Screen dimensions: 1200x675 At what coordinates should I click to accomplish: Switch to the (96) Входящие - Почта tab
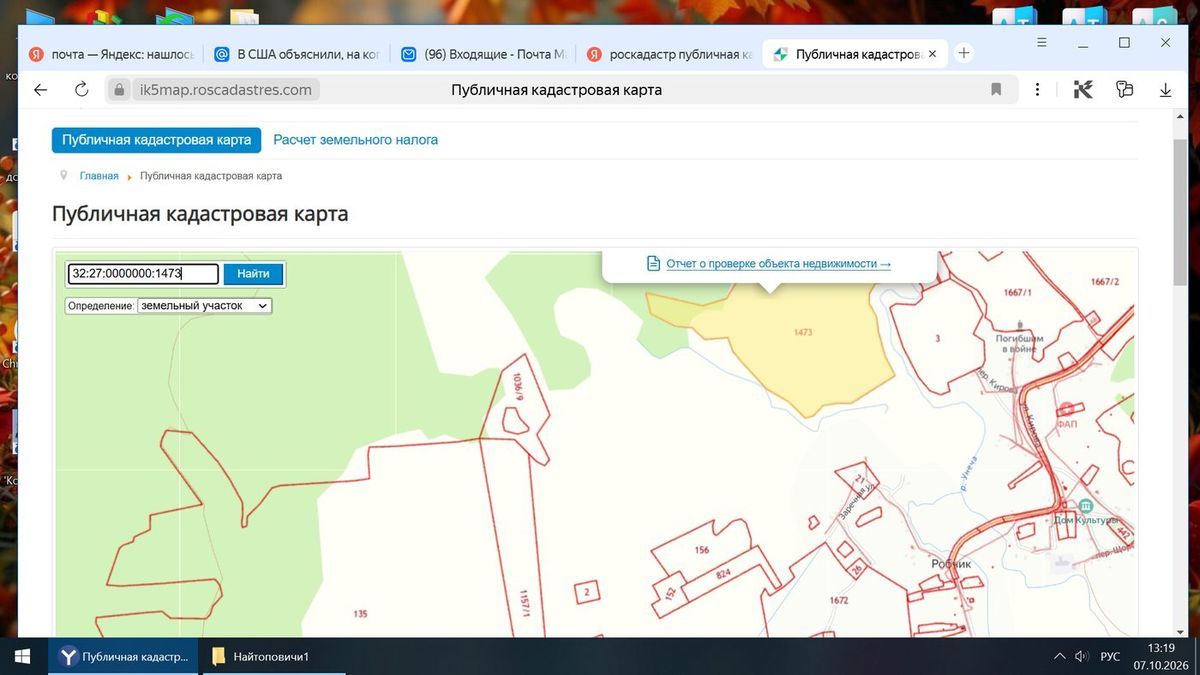[x=483, y=54]
